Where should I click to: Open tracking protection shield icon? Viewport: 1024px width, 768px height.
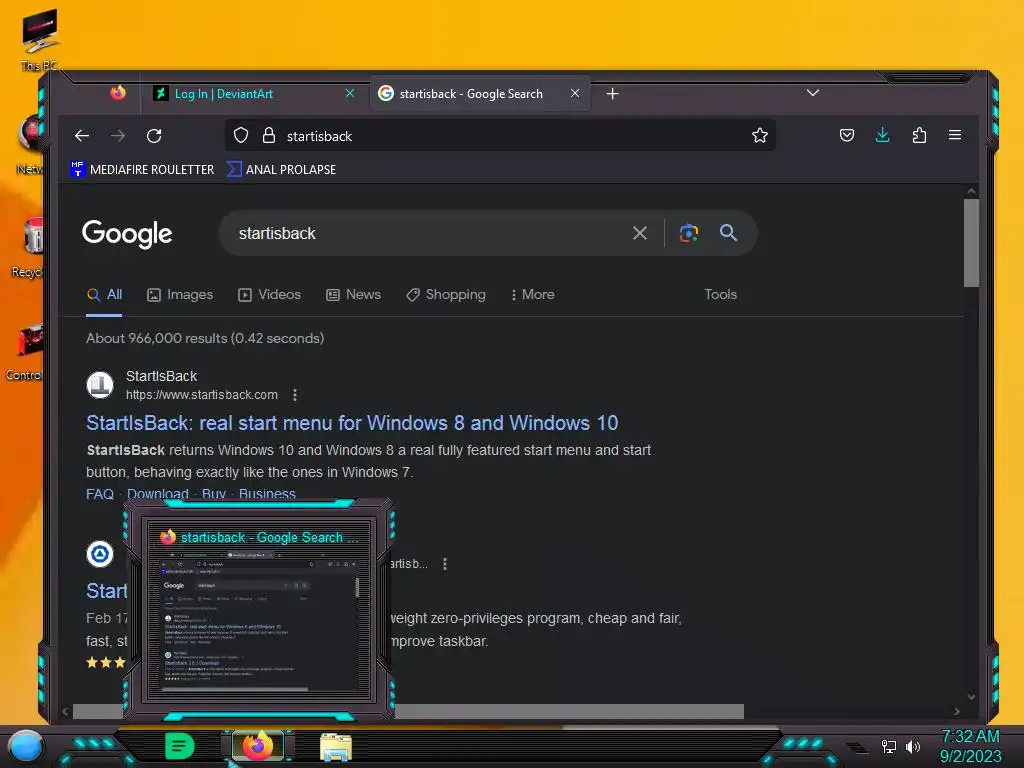pyautogui.click(x=241, y=136)
